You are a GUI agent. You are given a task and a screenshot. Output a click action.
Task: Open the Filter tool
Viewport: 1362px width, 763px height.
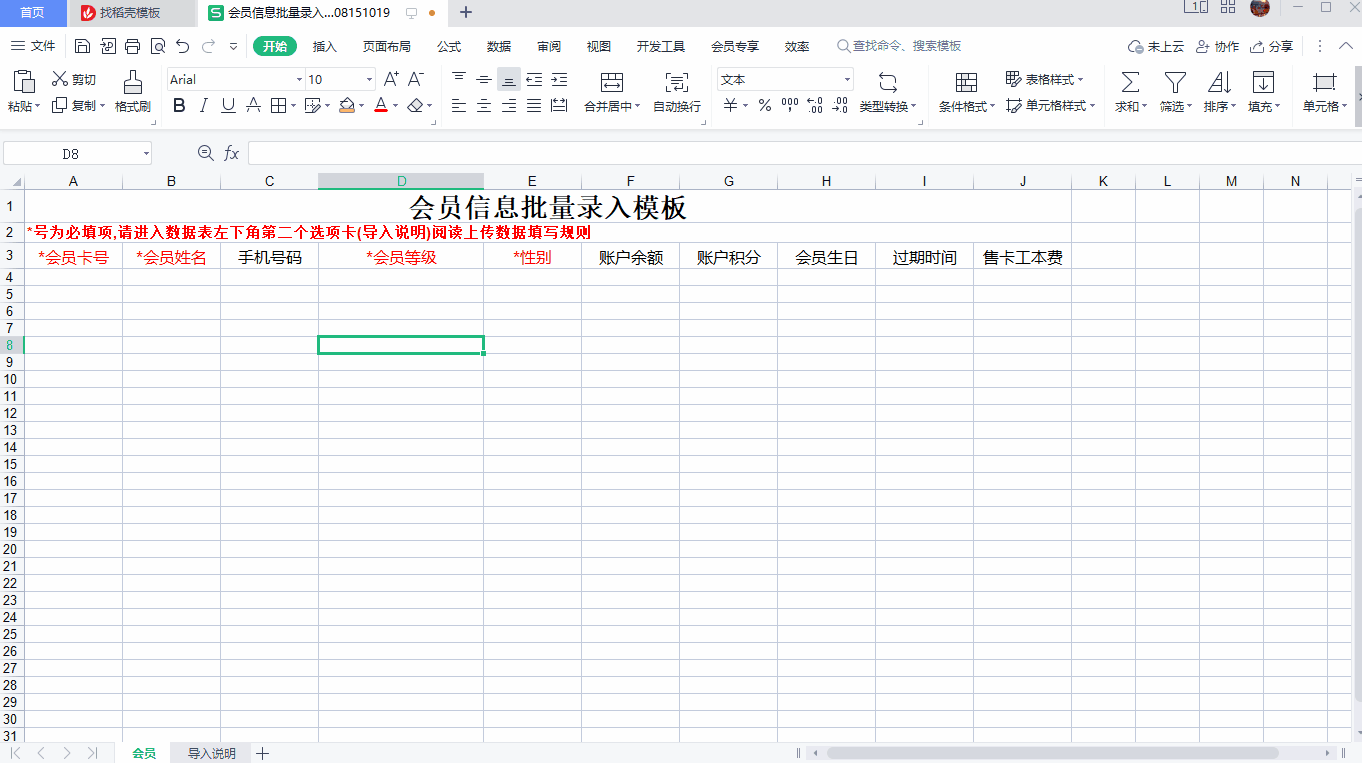(x=1173, y=90)
